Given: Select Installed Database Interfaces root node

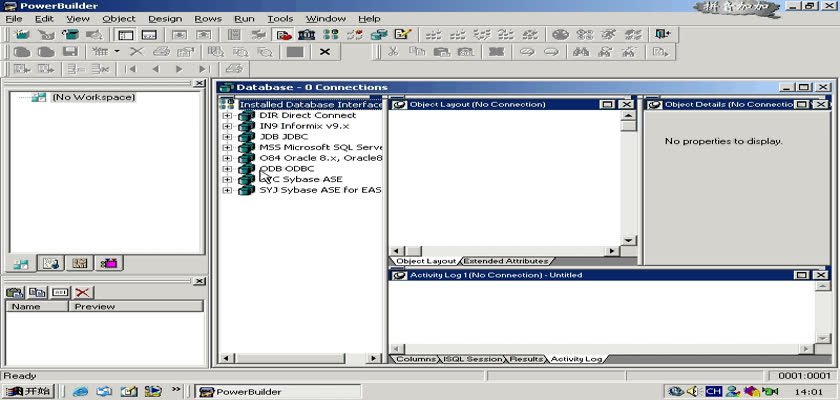Looking at the screenshot, I should [311, 104].
